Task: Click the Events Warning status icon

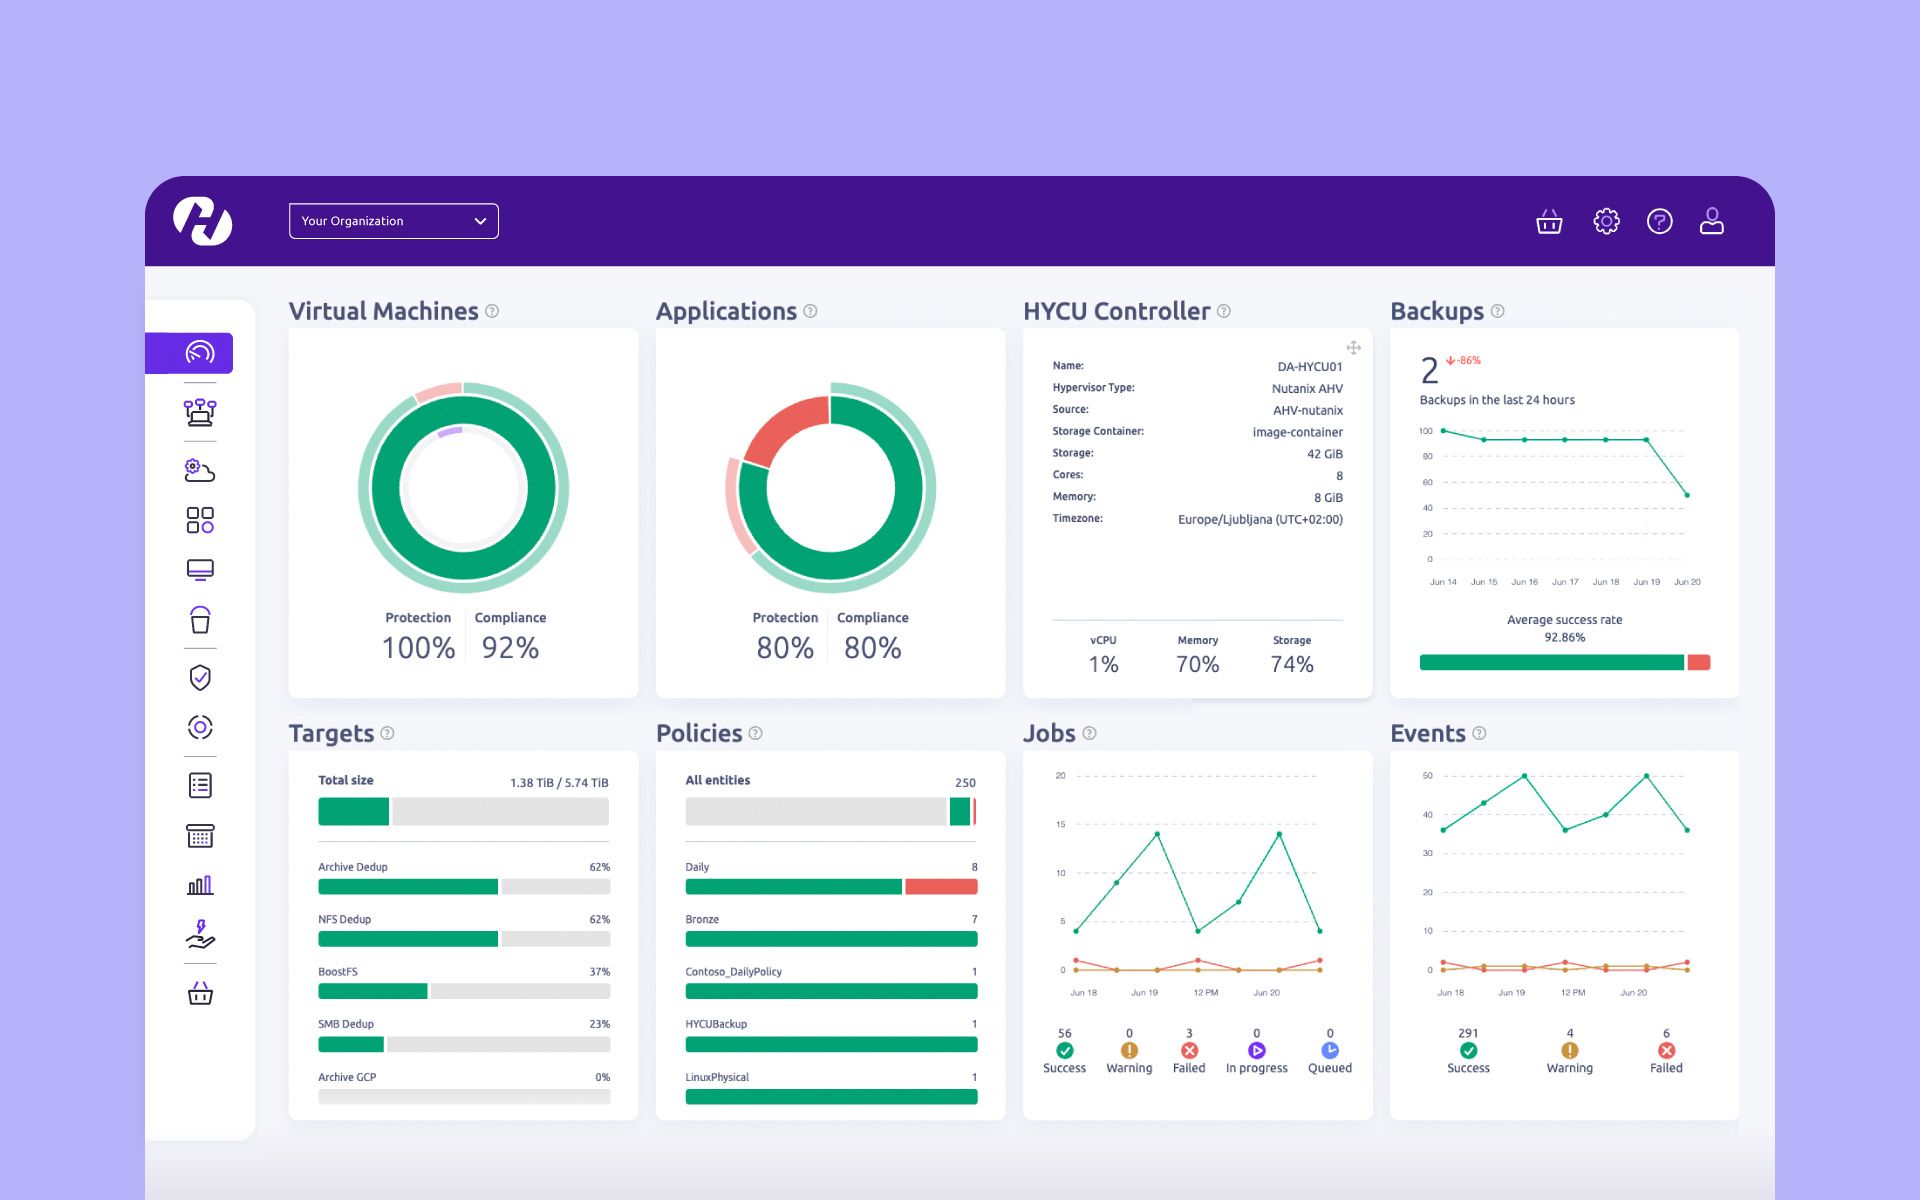Action: point(1569,1050)
